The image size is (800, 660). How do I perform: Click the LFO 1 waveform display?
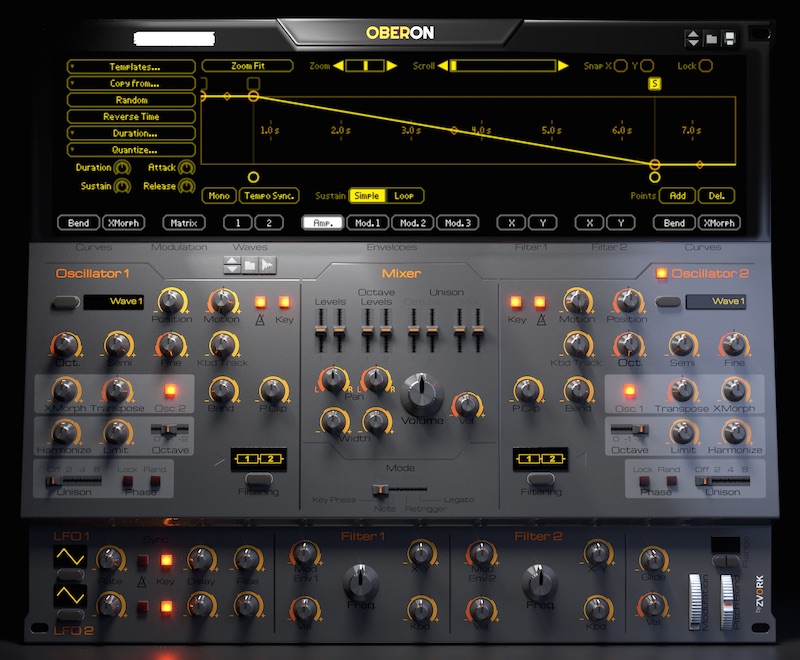(x=70, y=557)
